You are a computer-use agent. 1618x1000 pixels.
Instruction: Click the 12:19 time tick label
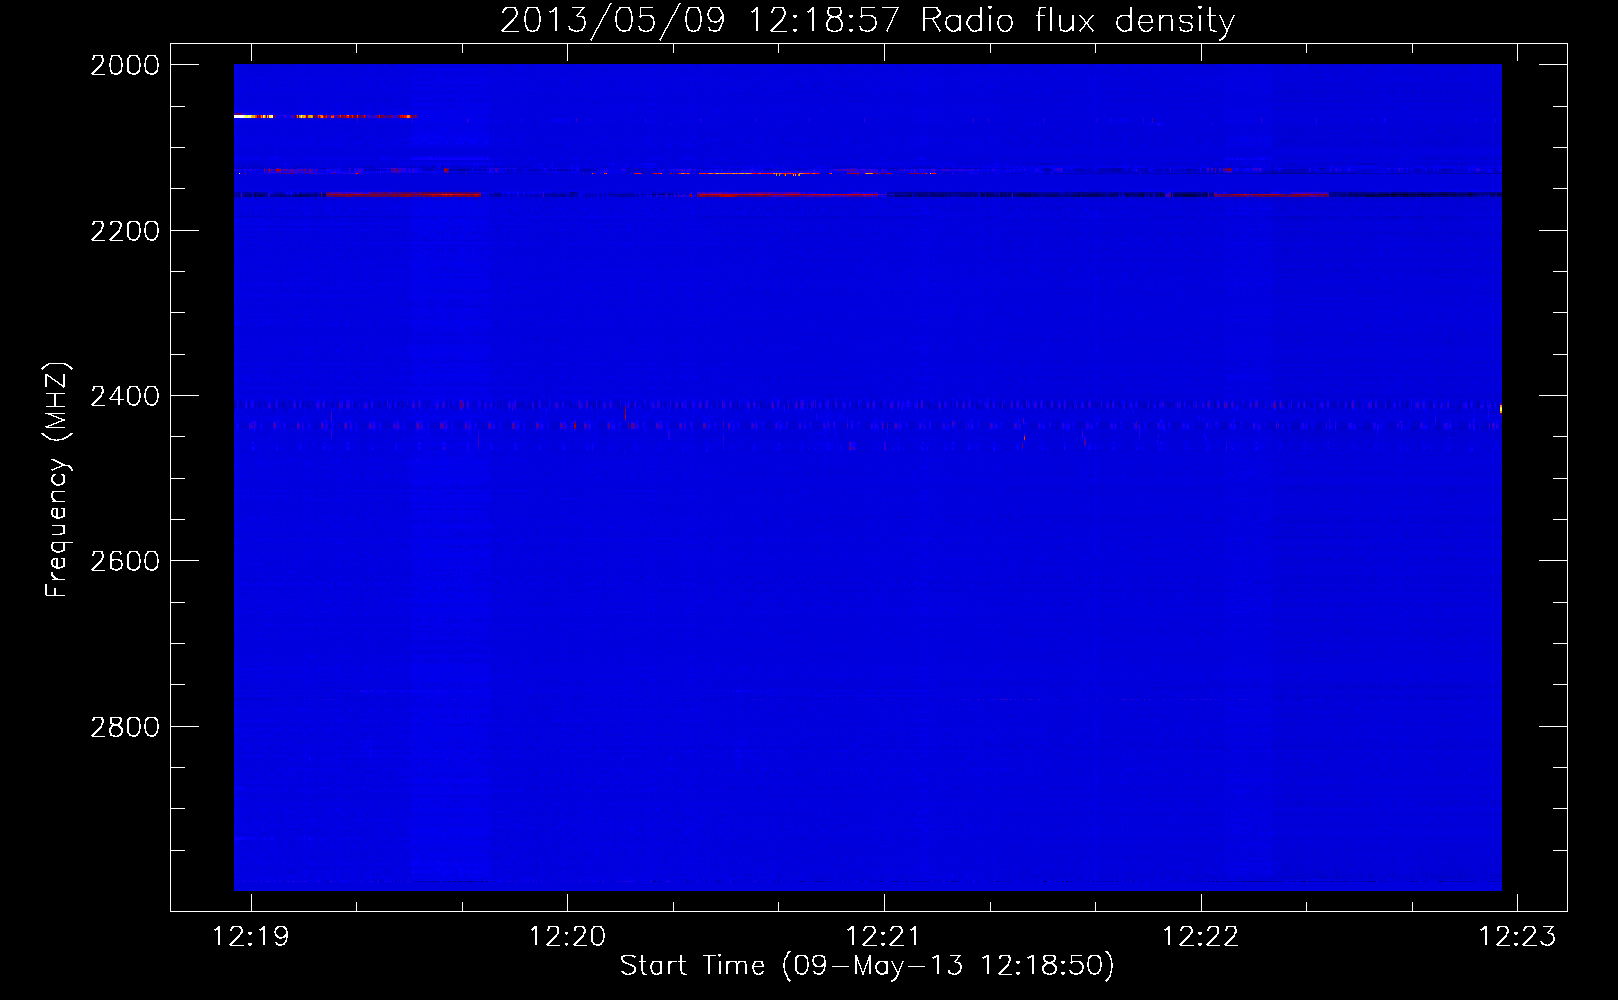point(251,936)
